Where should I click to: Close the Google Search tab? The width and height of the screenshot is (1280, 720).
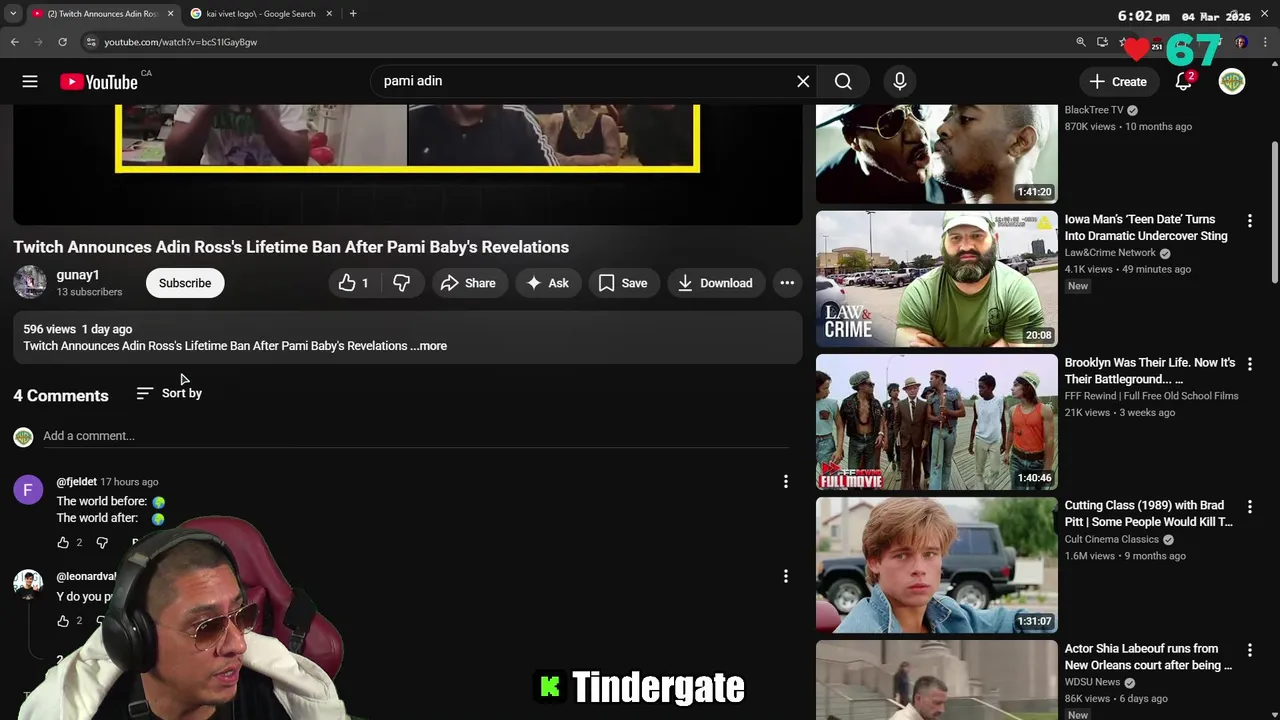(x=329, y=14)
